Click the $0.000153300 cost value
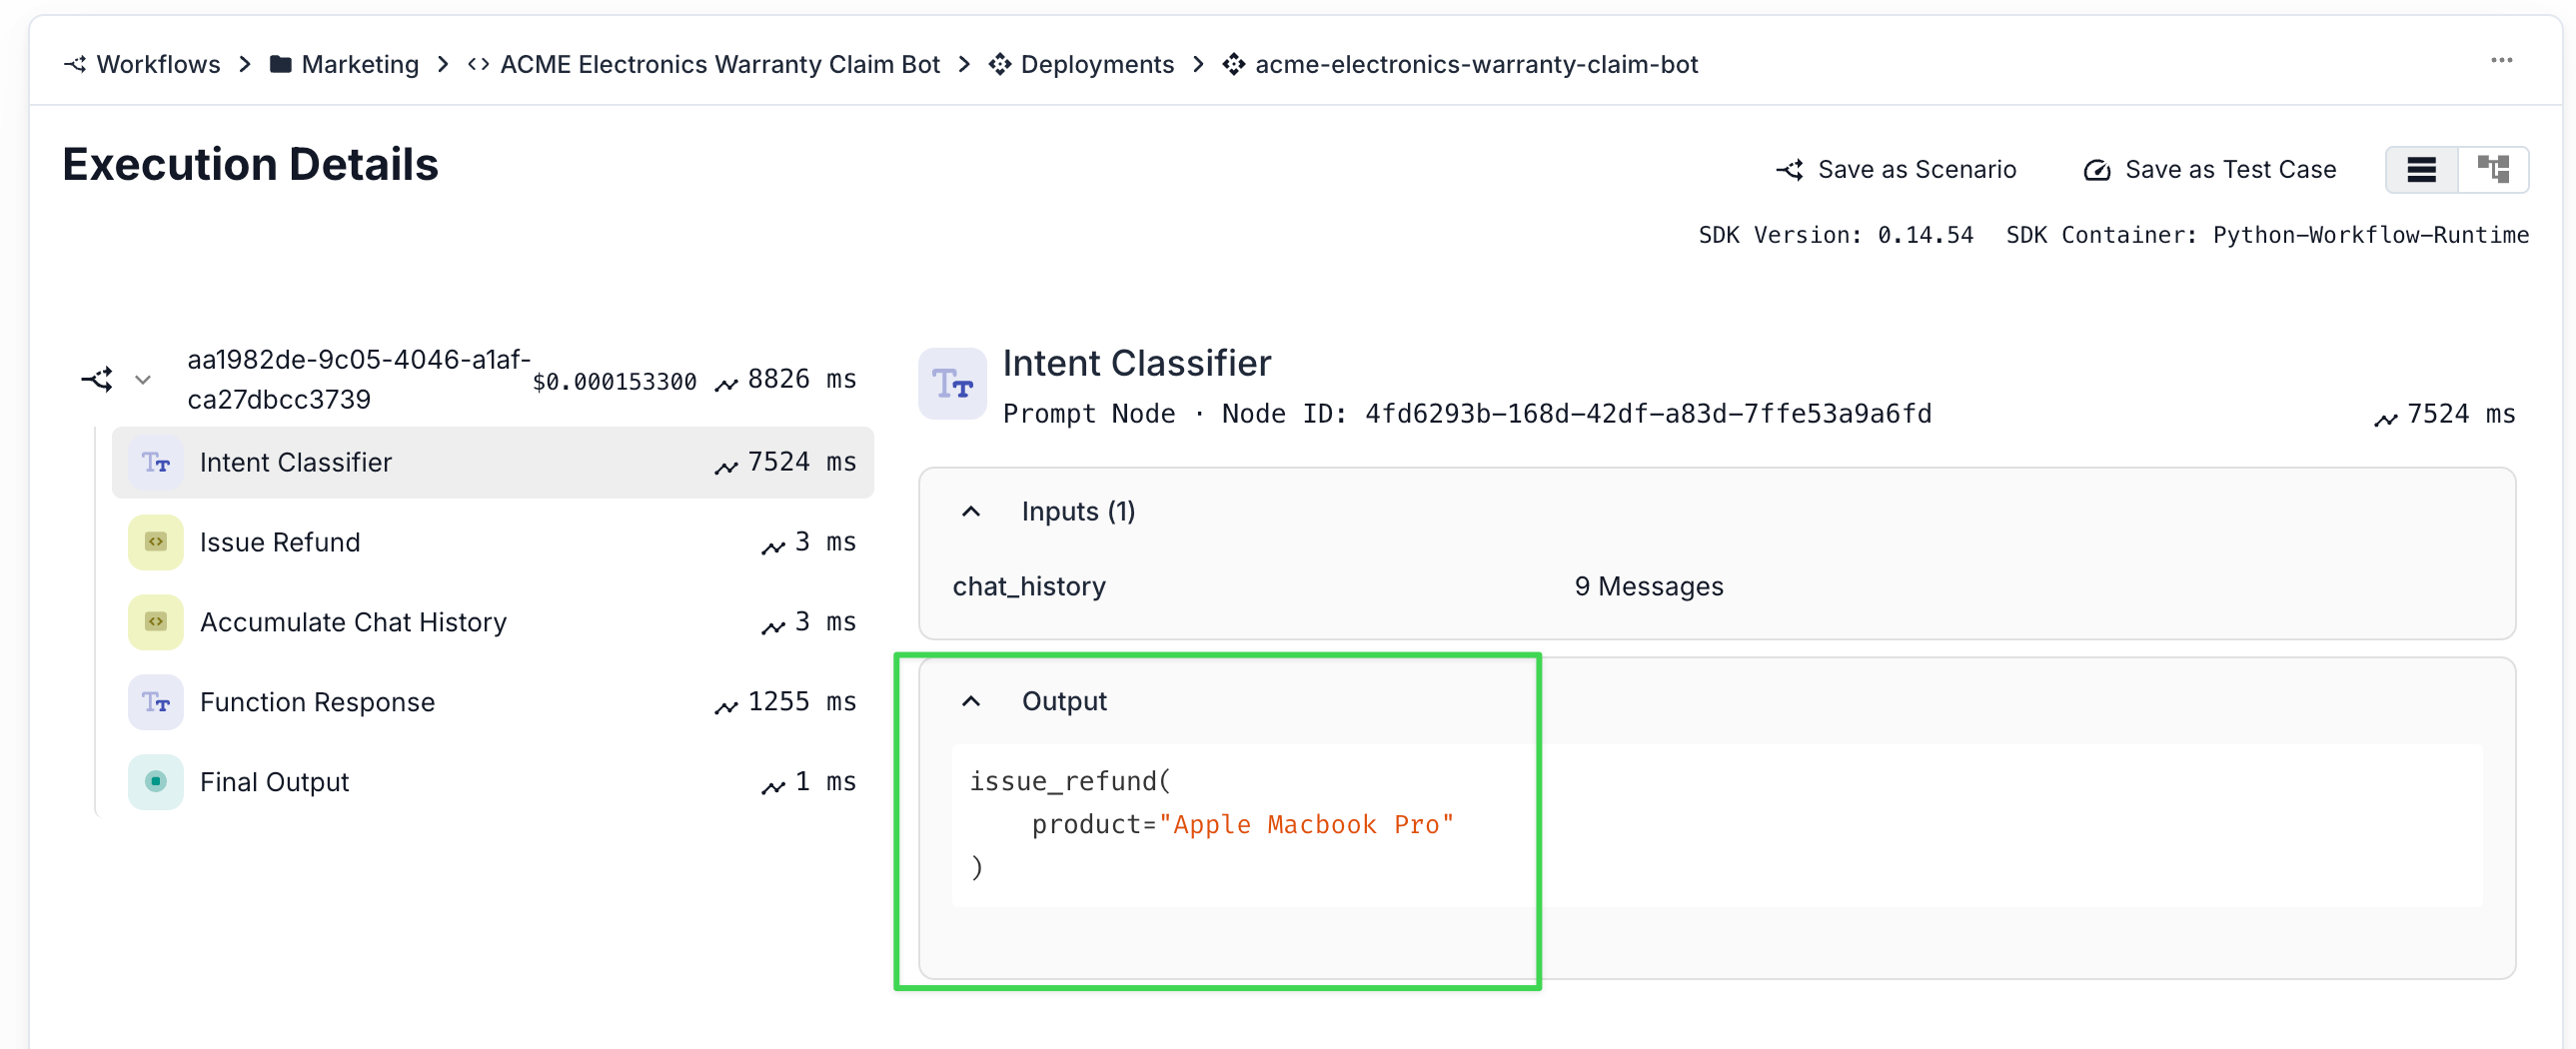This screenshot has width=2576, height=1049. (x=614, y=382)
